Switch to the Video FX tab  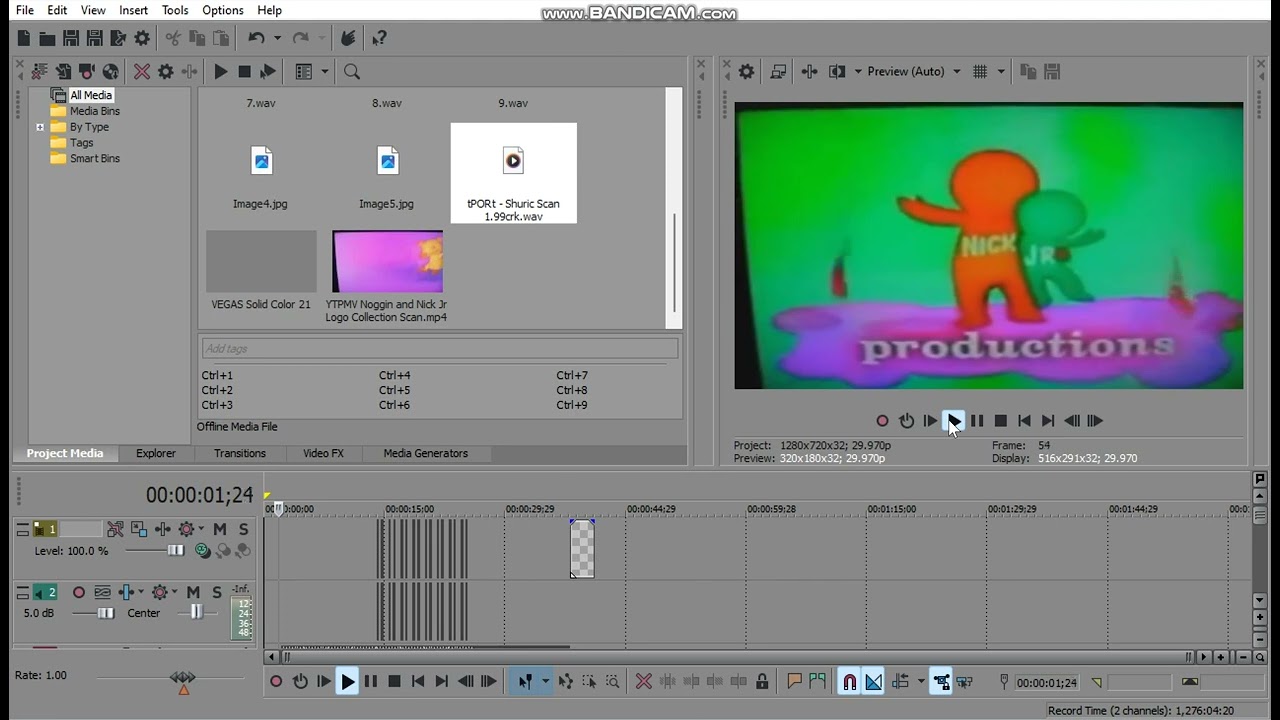[x=323, y=453]
